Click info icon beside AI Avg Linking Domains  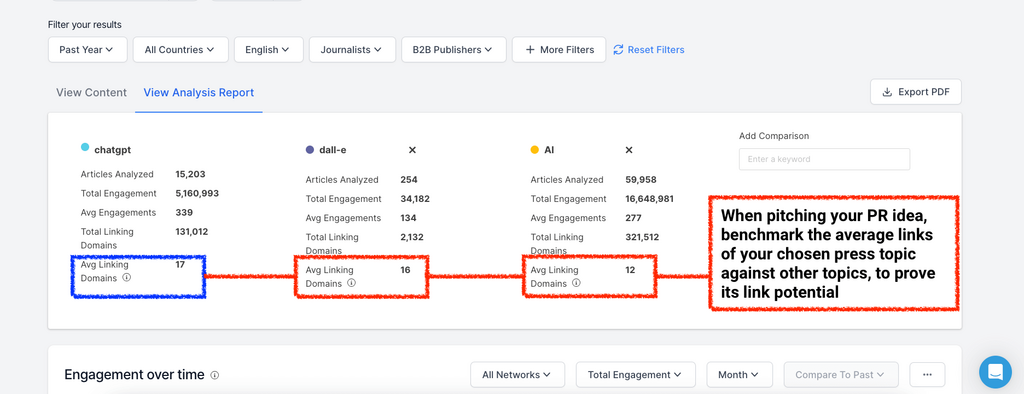point(576,283)
